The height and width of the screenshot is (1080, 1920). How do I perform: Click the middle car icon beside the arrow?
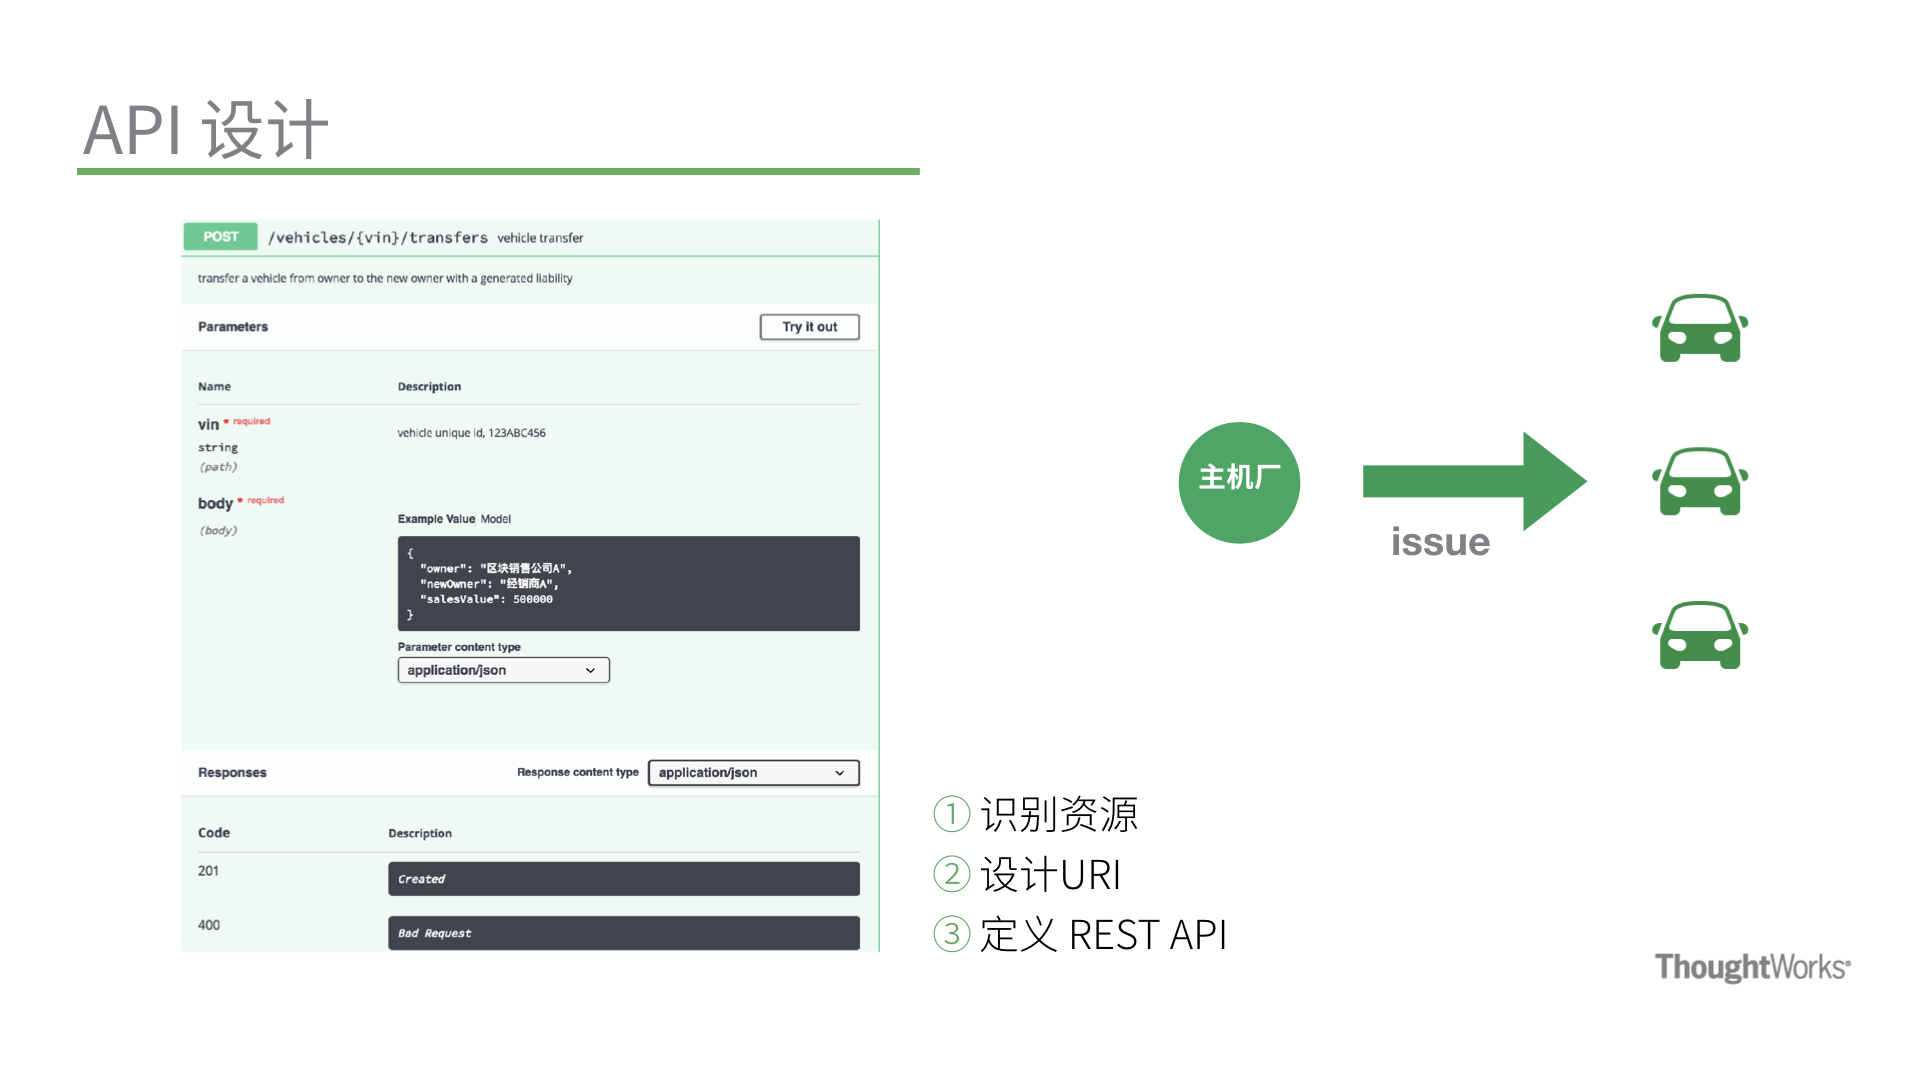coord(1700,482)
